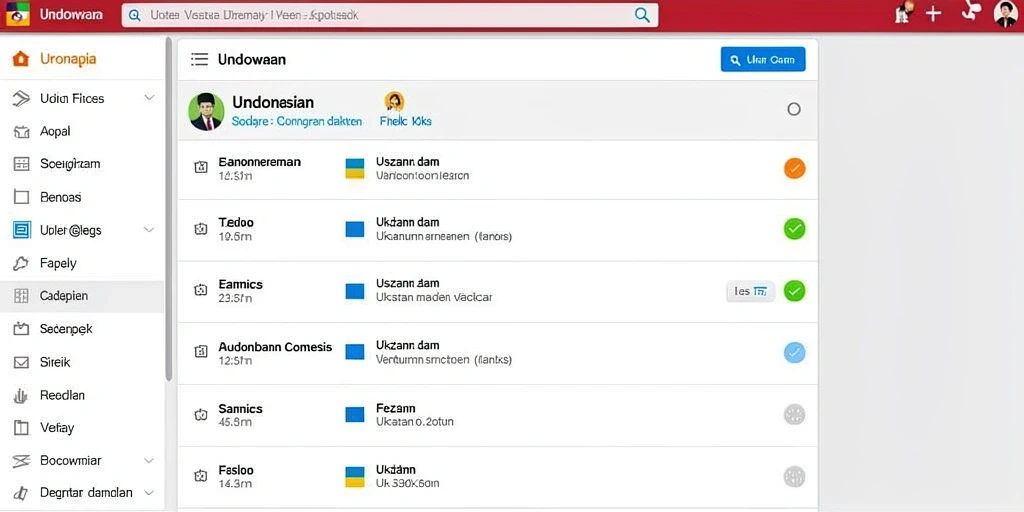Click the Undowara app logo icon
This screenshot has width=1024, height=512.
[18, 15]
